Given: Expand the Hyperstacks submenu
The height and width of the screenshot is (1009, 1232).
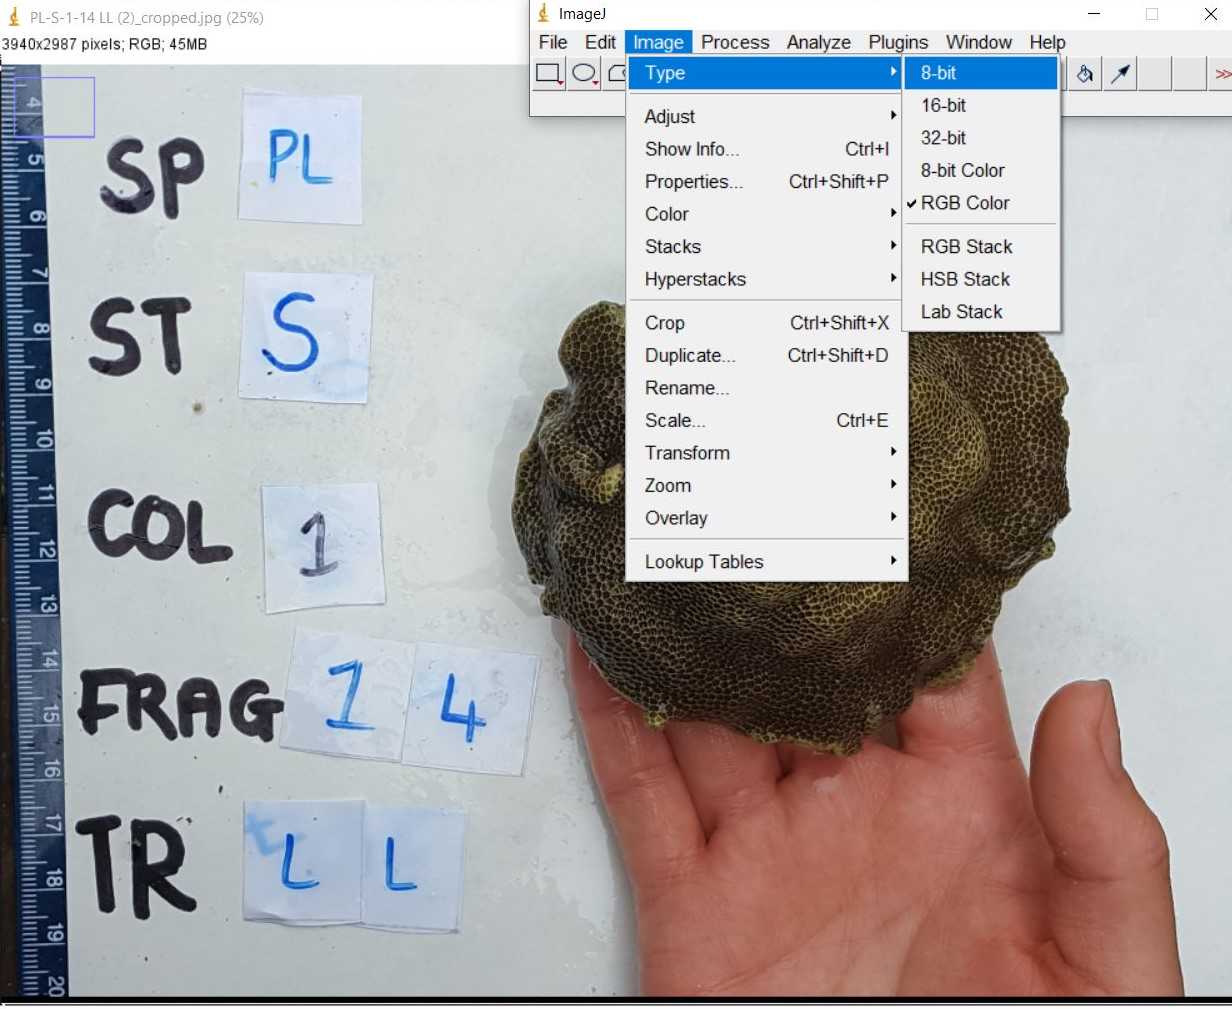Looking at the screenshot, I should tap(766, 279).
